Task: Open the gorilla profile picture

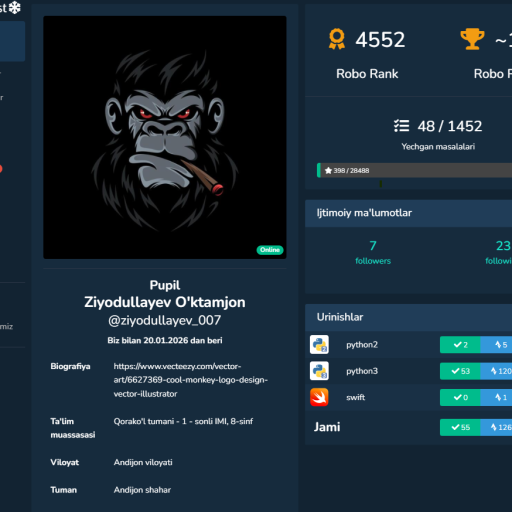Action: 165,137
